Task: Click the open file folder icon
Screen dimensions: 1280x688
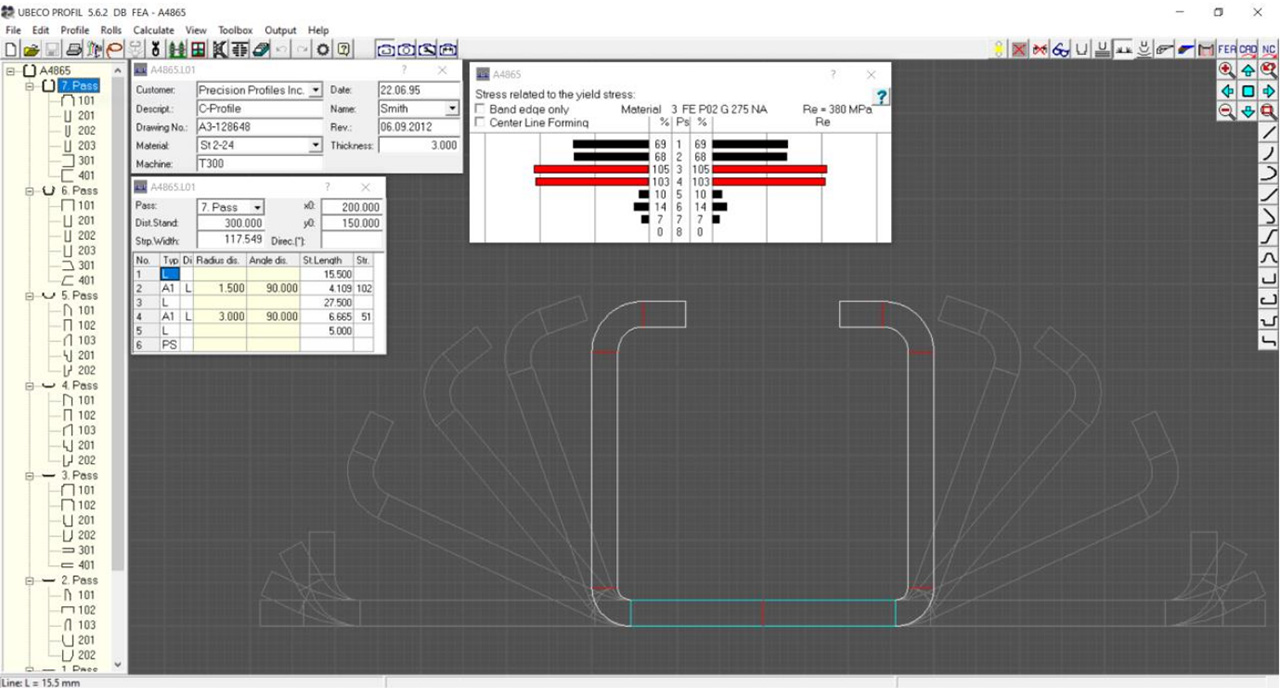Action: pos(31,49)
